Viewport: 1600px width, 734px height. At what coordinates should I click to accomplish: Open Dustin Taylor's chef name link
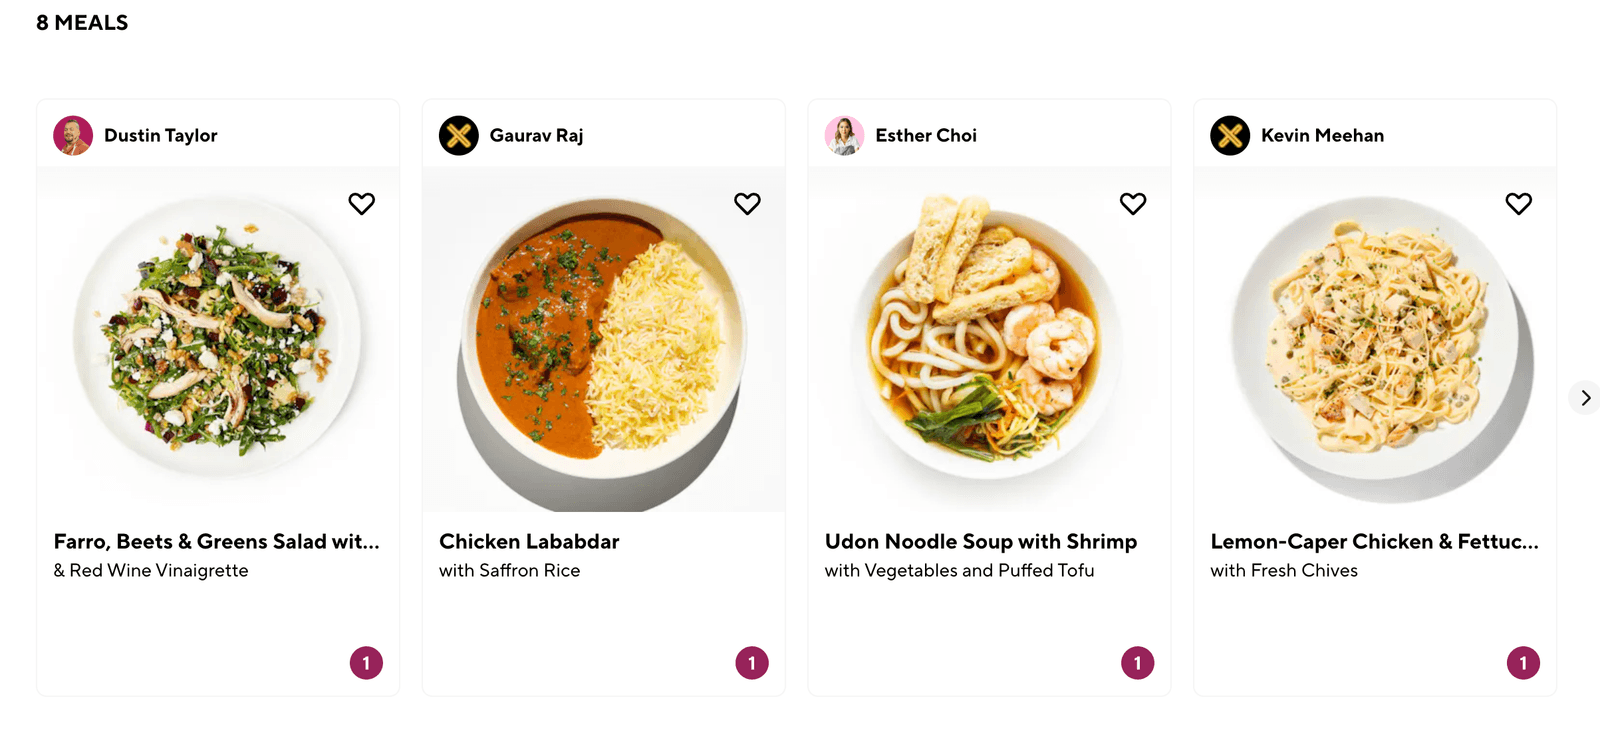(160, 136)
